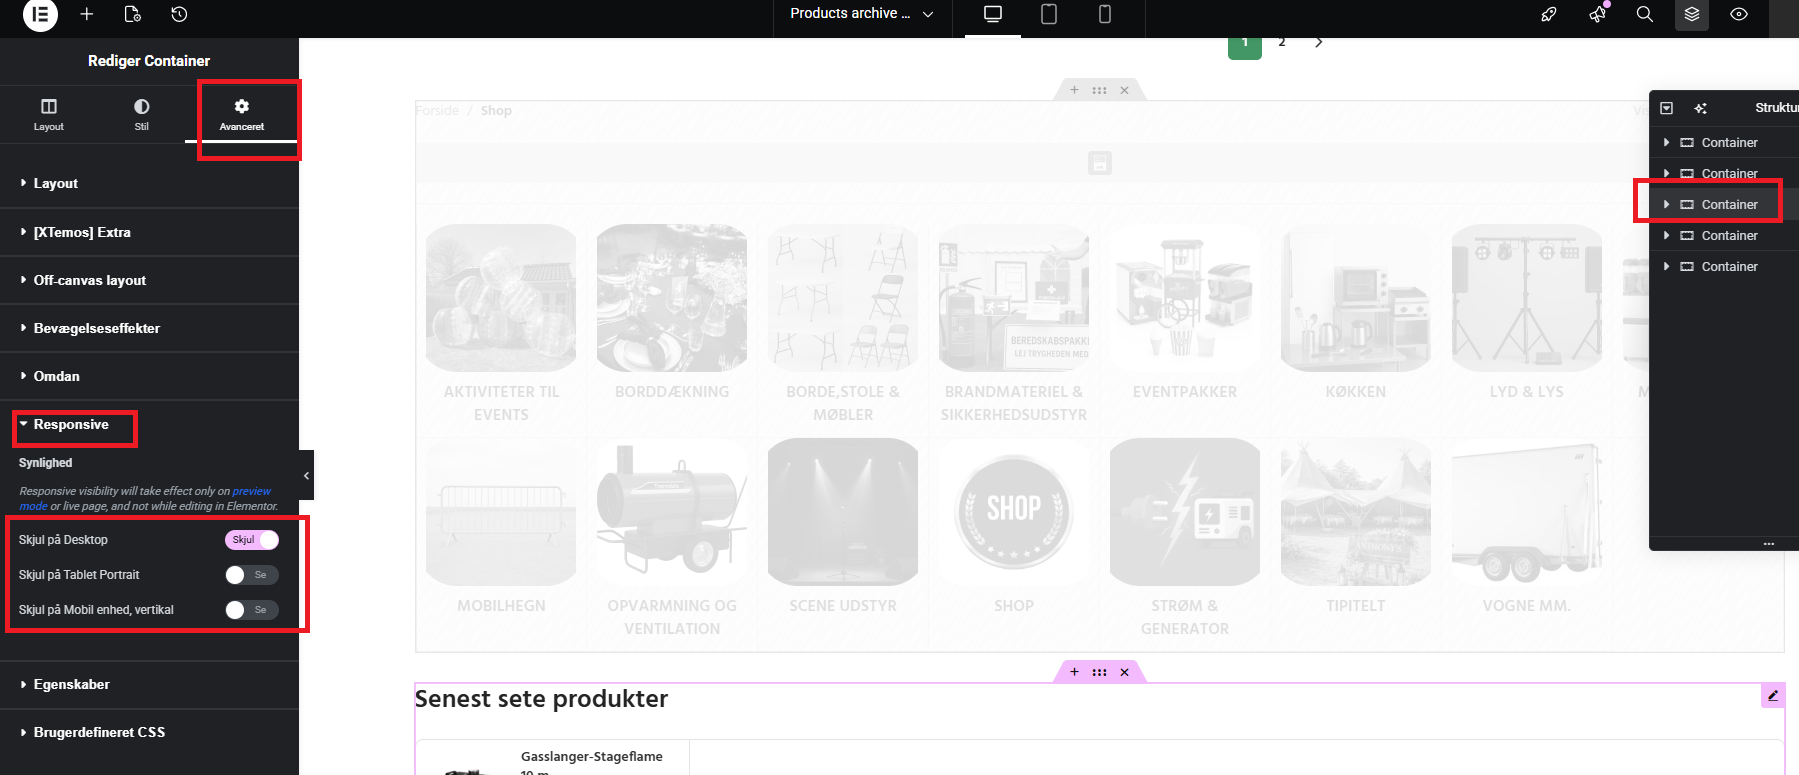Expand the Off-canvas layout section
This screenshot has height=775, width=1799.
click(149, 280)
